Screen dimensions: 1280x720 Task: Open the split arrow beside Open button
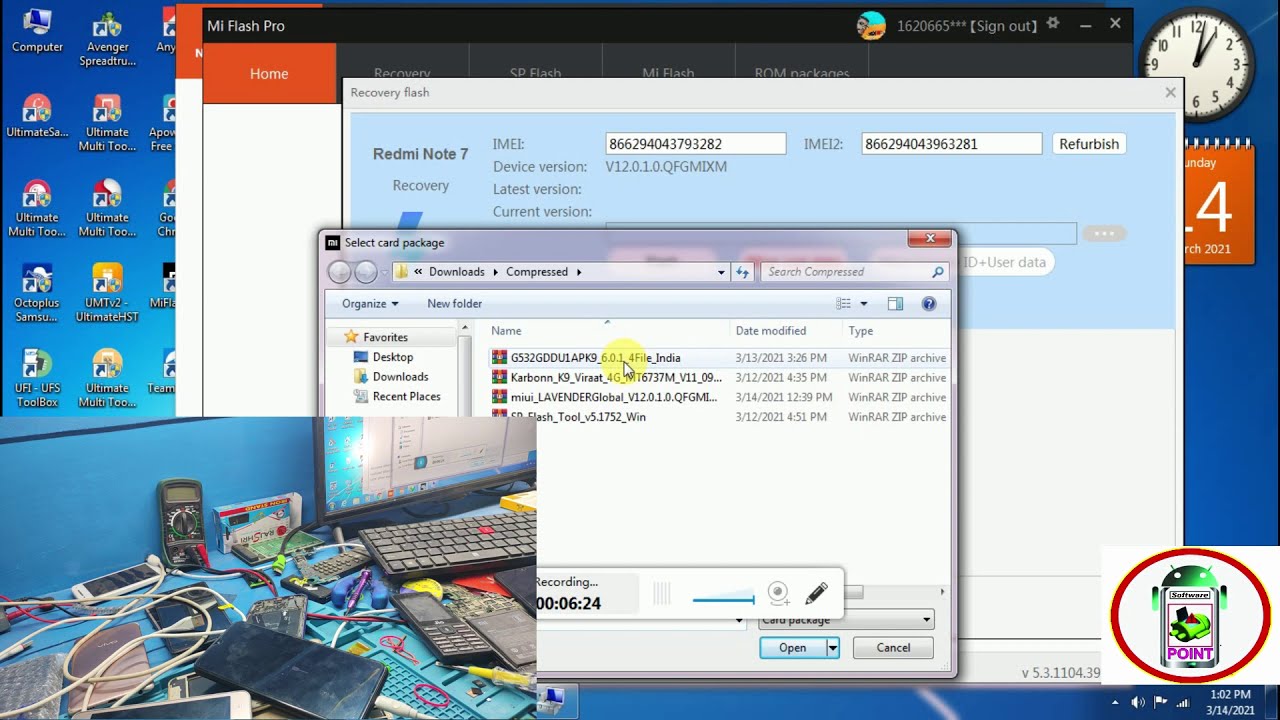click(x=832, y=648)
